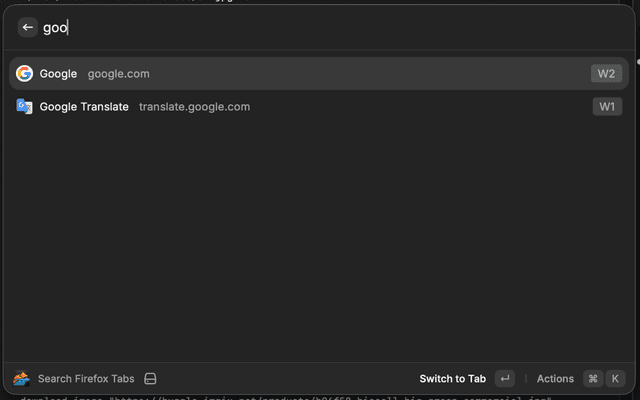
Task: Click the empty results area below the list
Action: point(320,240)
